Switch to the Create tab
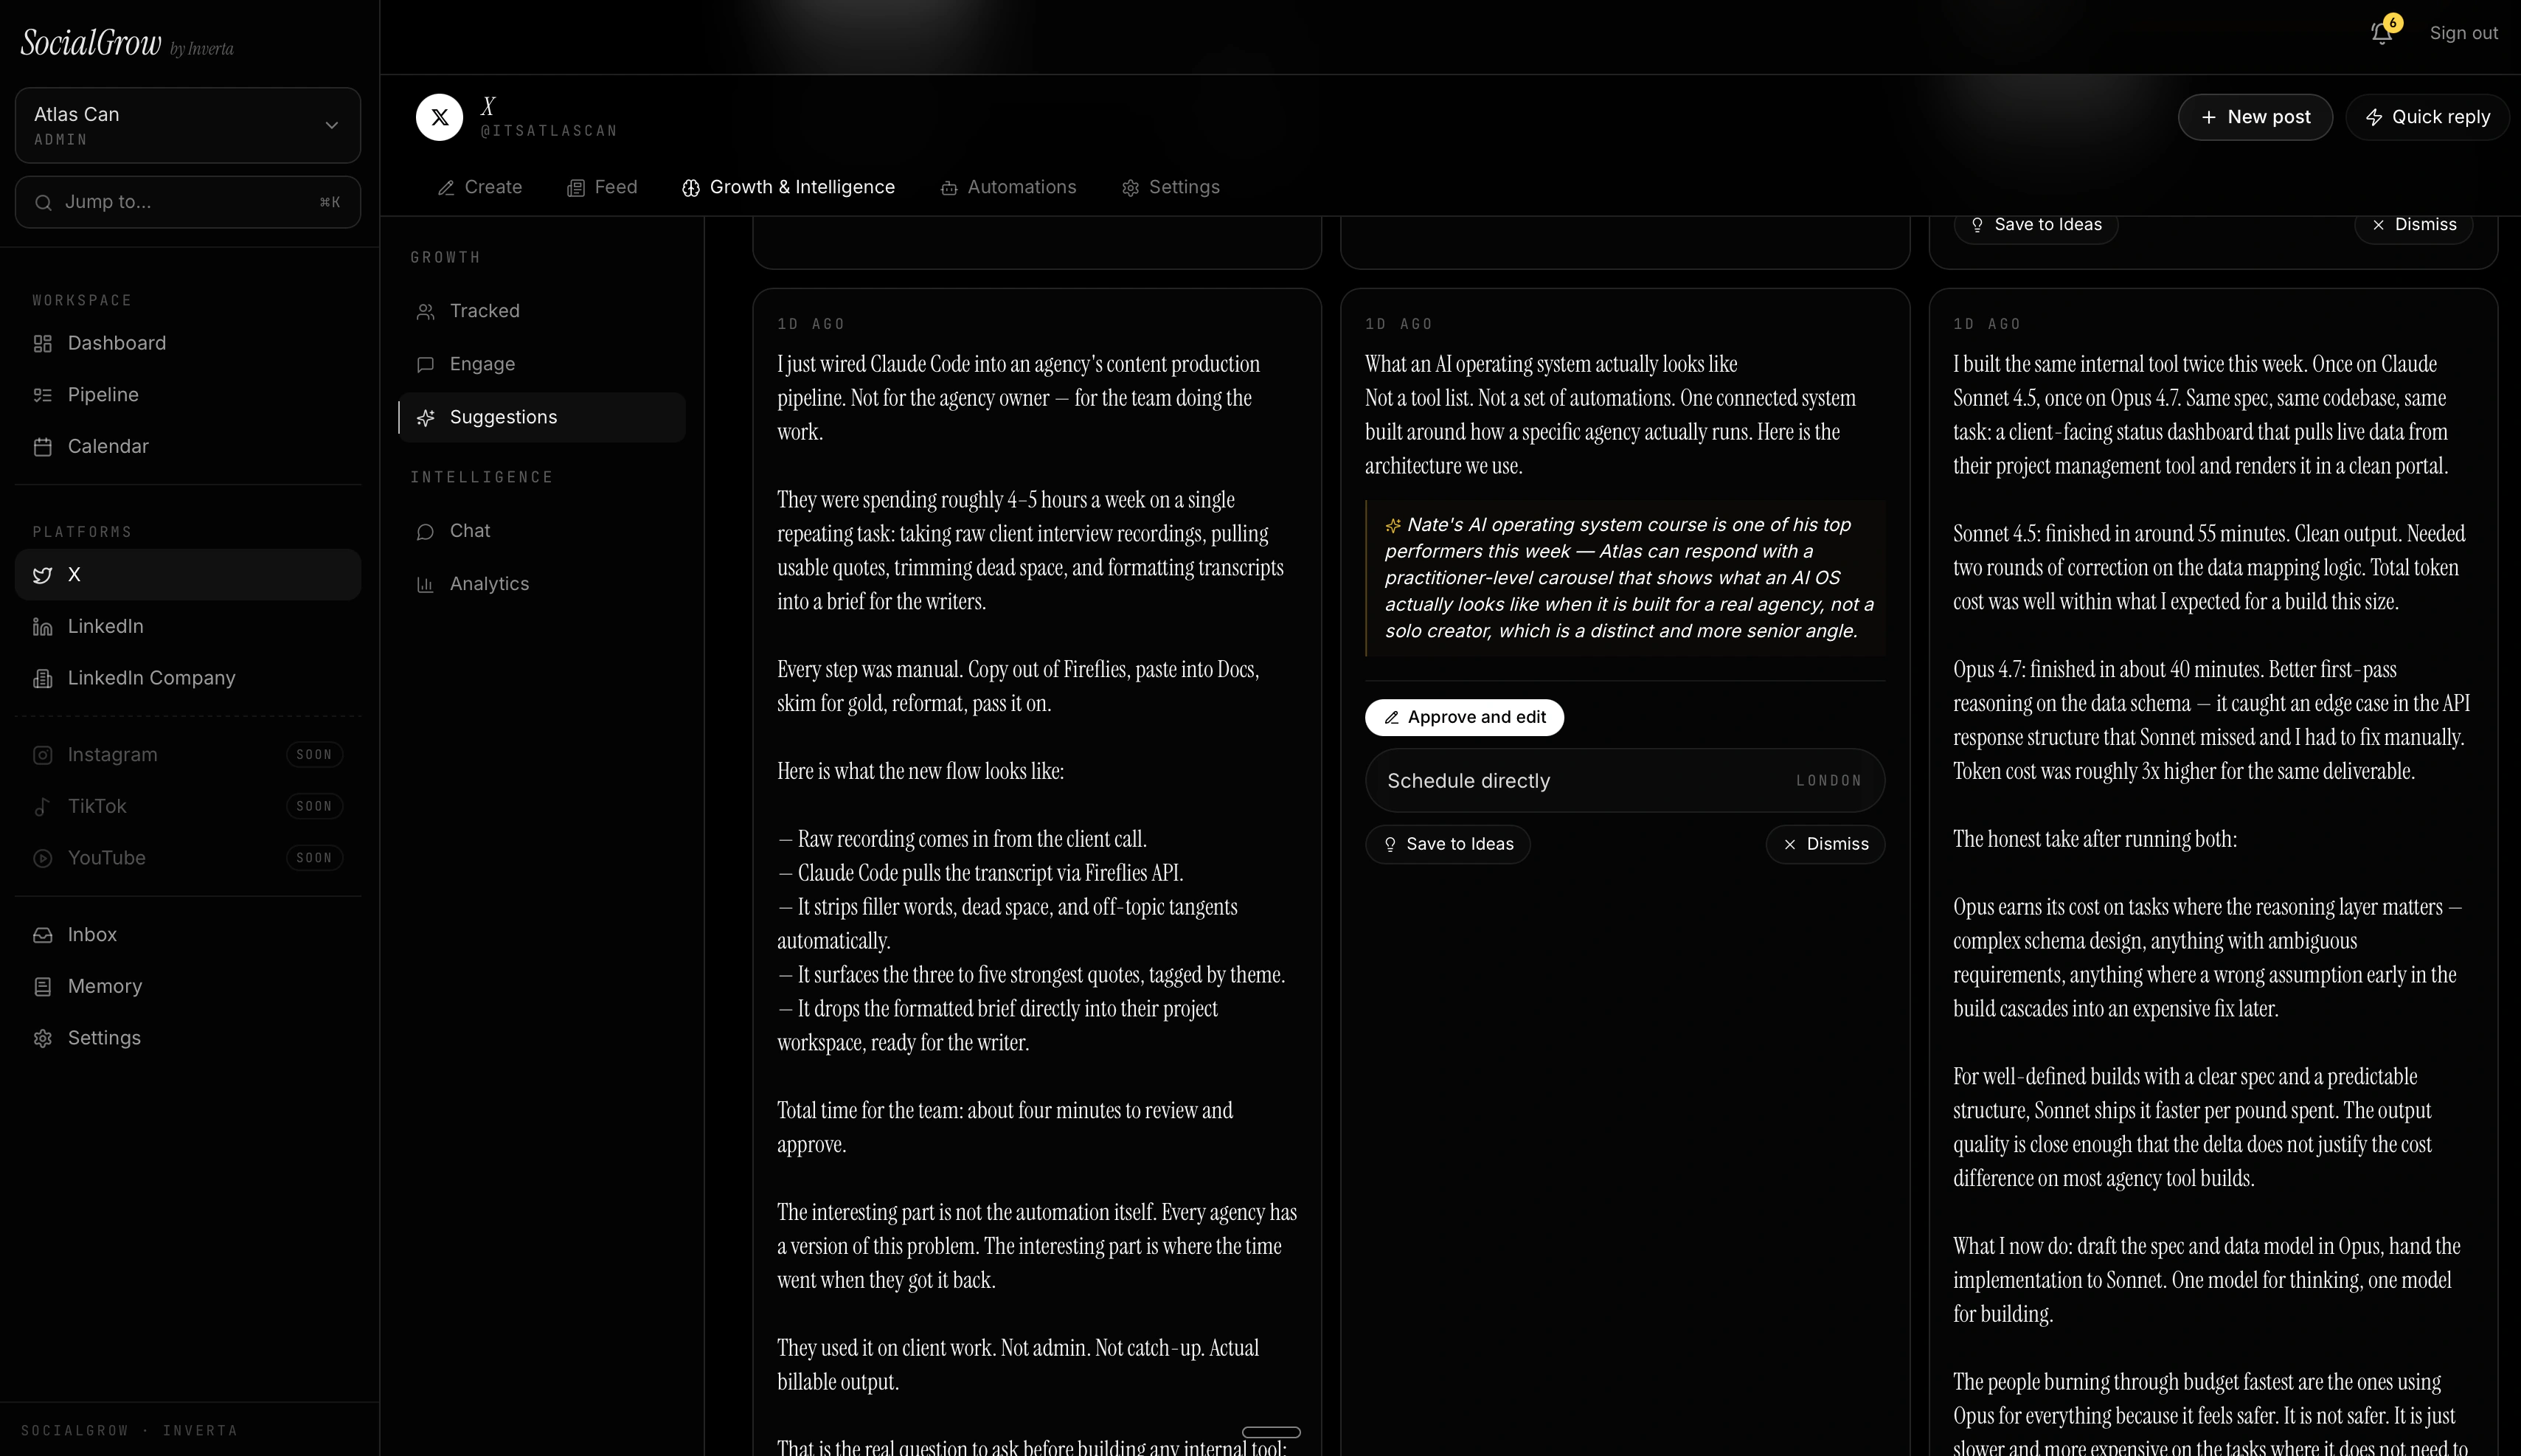 [480, 187]
